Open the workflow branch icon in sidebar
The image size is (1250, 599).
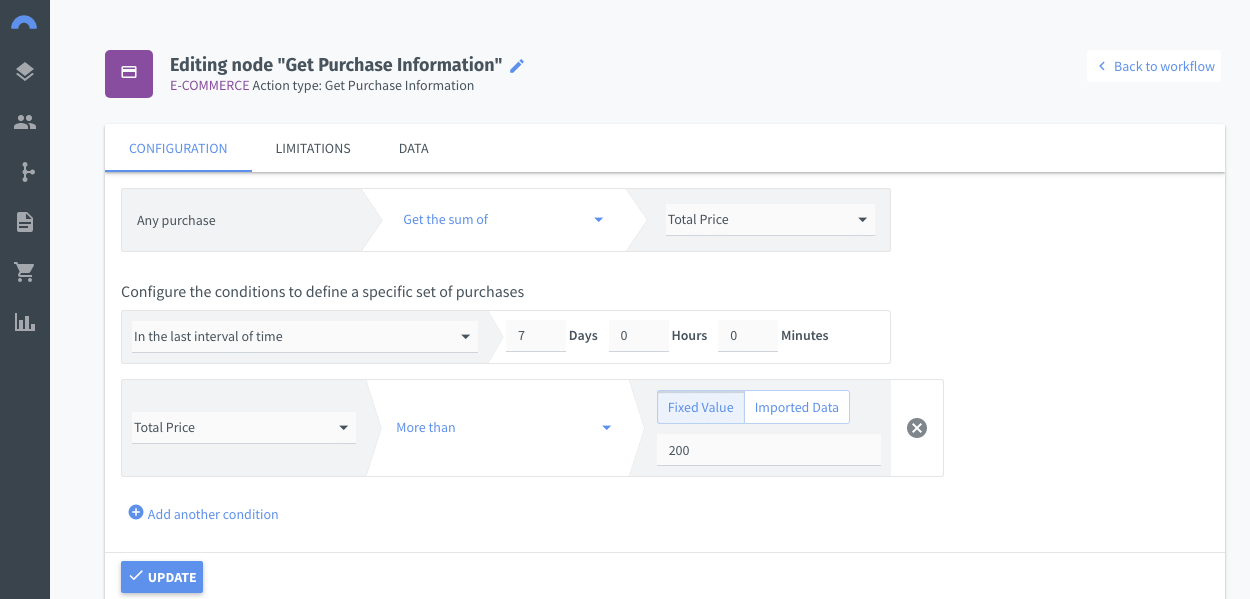click(25, 172)
